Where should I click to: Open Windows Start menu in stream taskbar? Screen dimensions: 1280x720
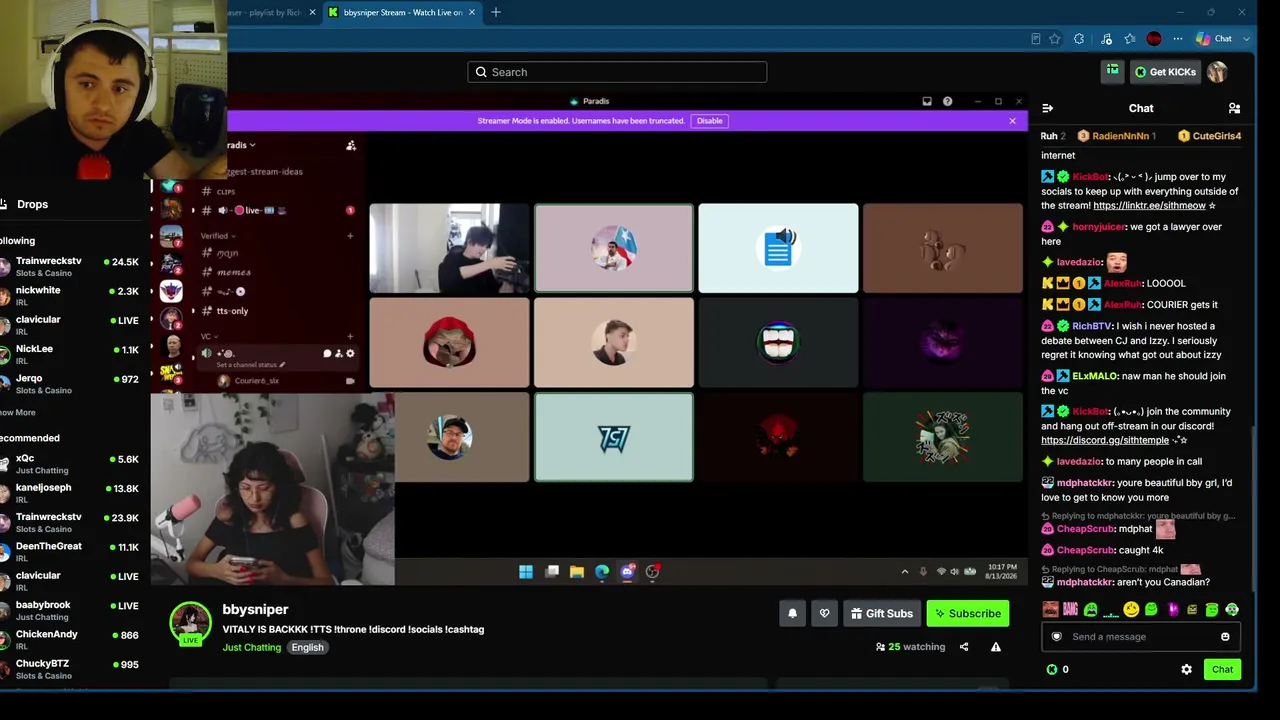[x=526, y=572]
